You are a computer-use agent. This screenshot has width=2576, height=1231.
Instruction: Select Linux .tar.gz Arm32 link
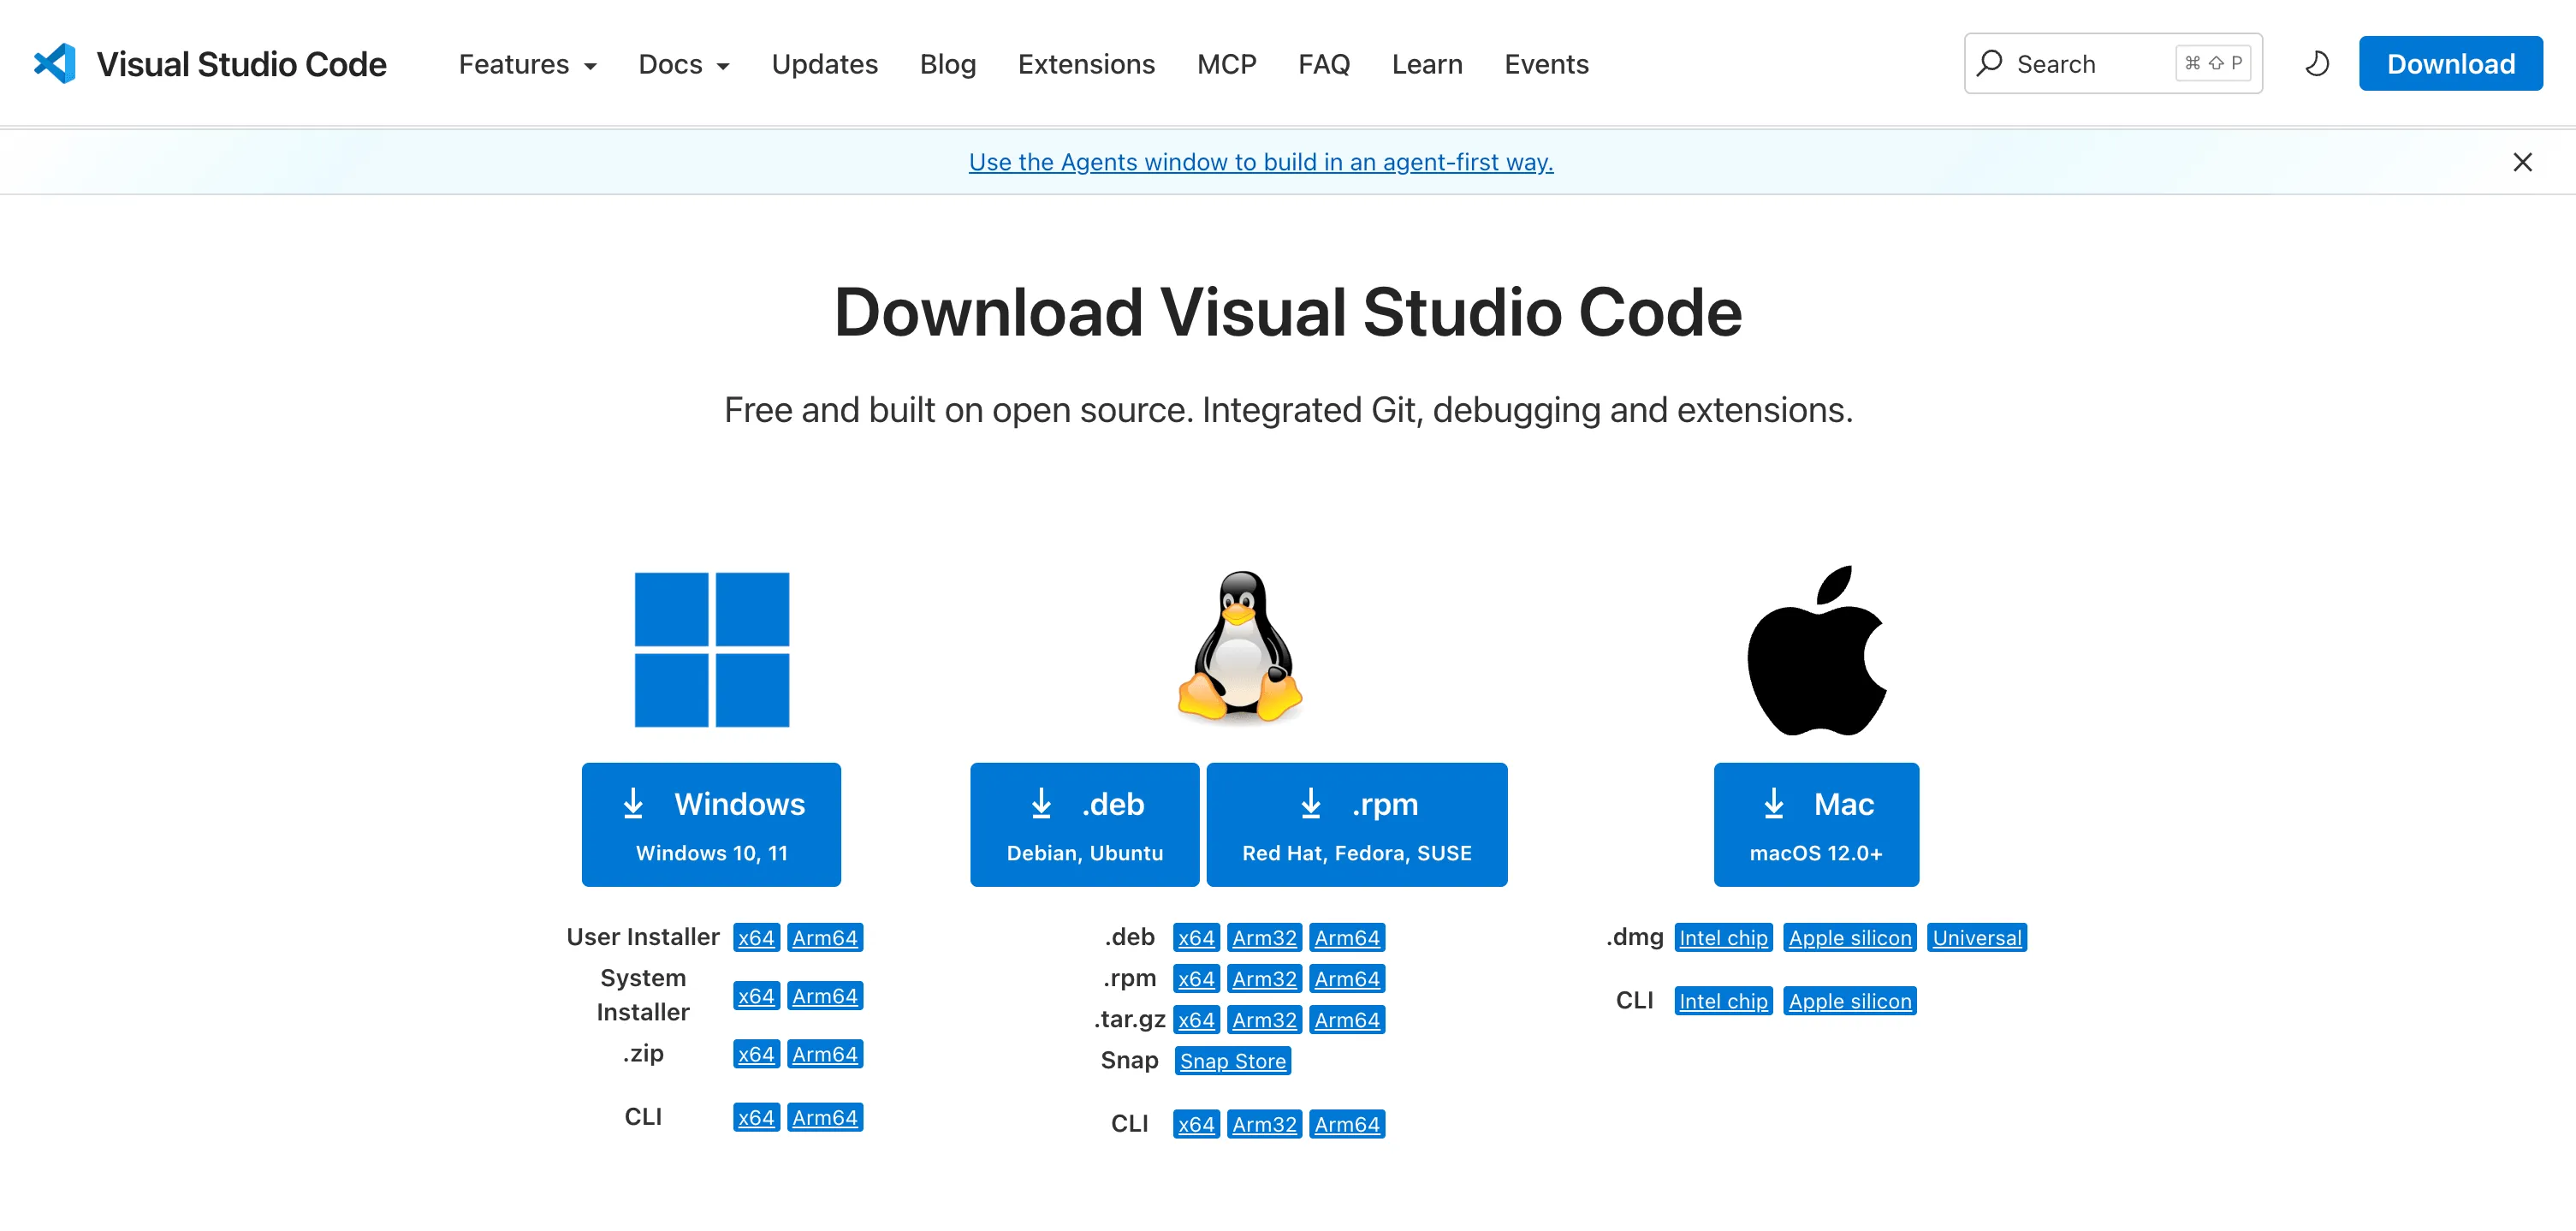pyautogui.click(x=1264, y=1020)
